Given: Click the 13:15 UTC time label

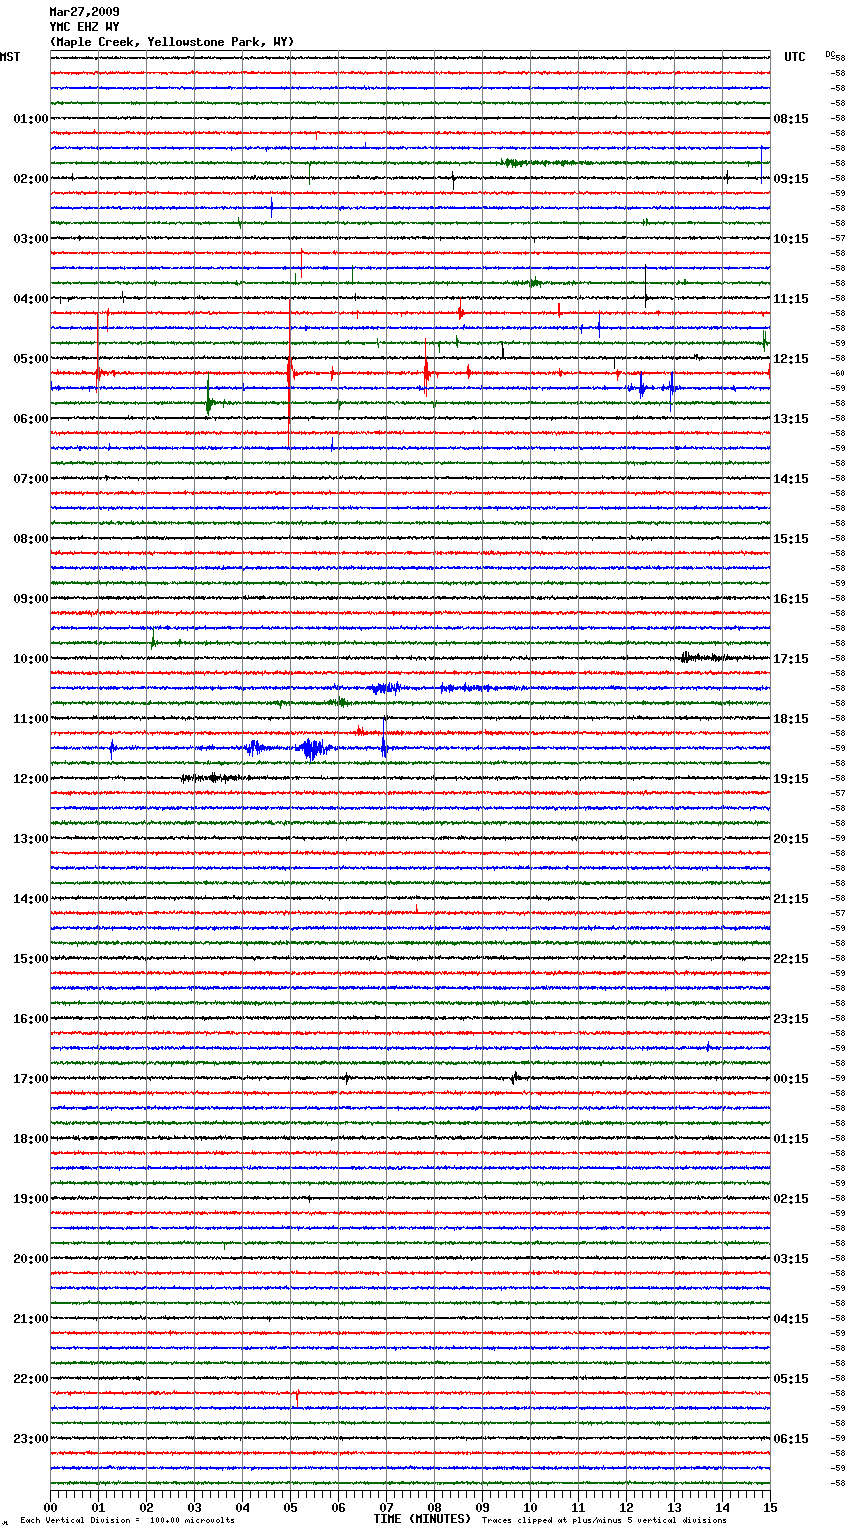Looking at the screenshot, I should [x=791, y=419].
